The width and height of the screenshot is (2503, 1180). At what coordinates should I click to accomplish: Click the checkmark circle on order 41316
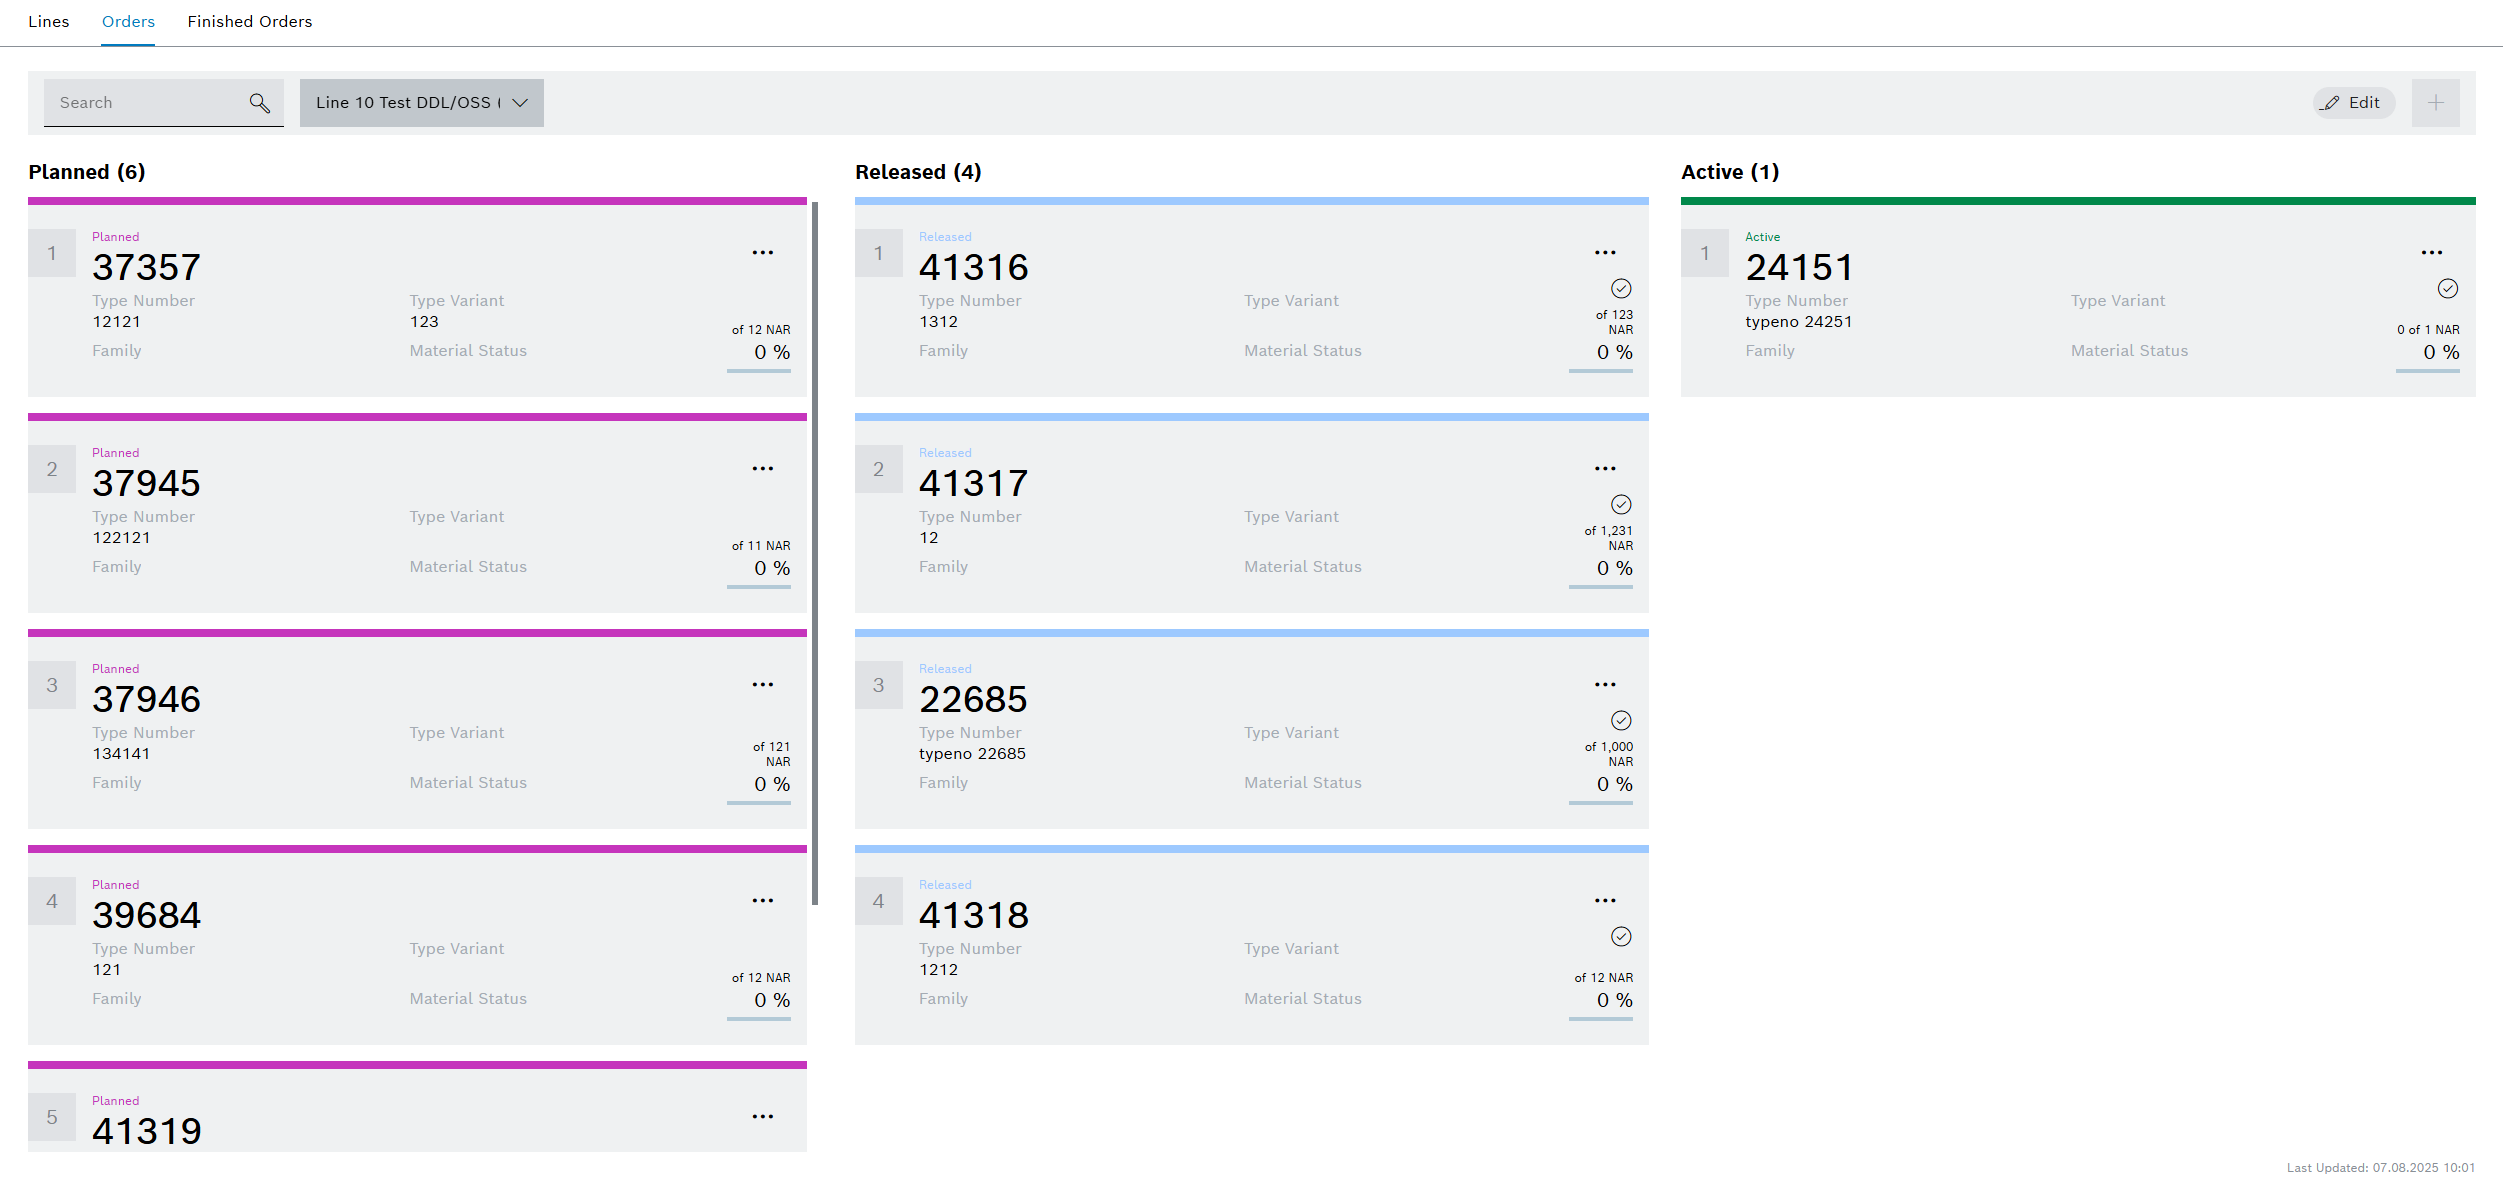pos(1621,289)
